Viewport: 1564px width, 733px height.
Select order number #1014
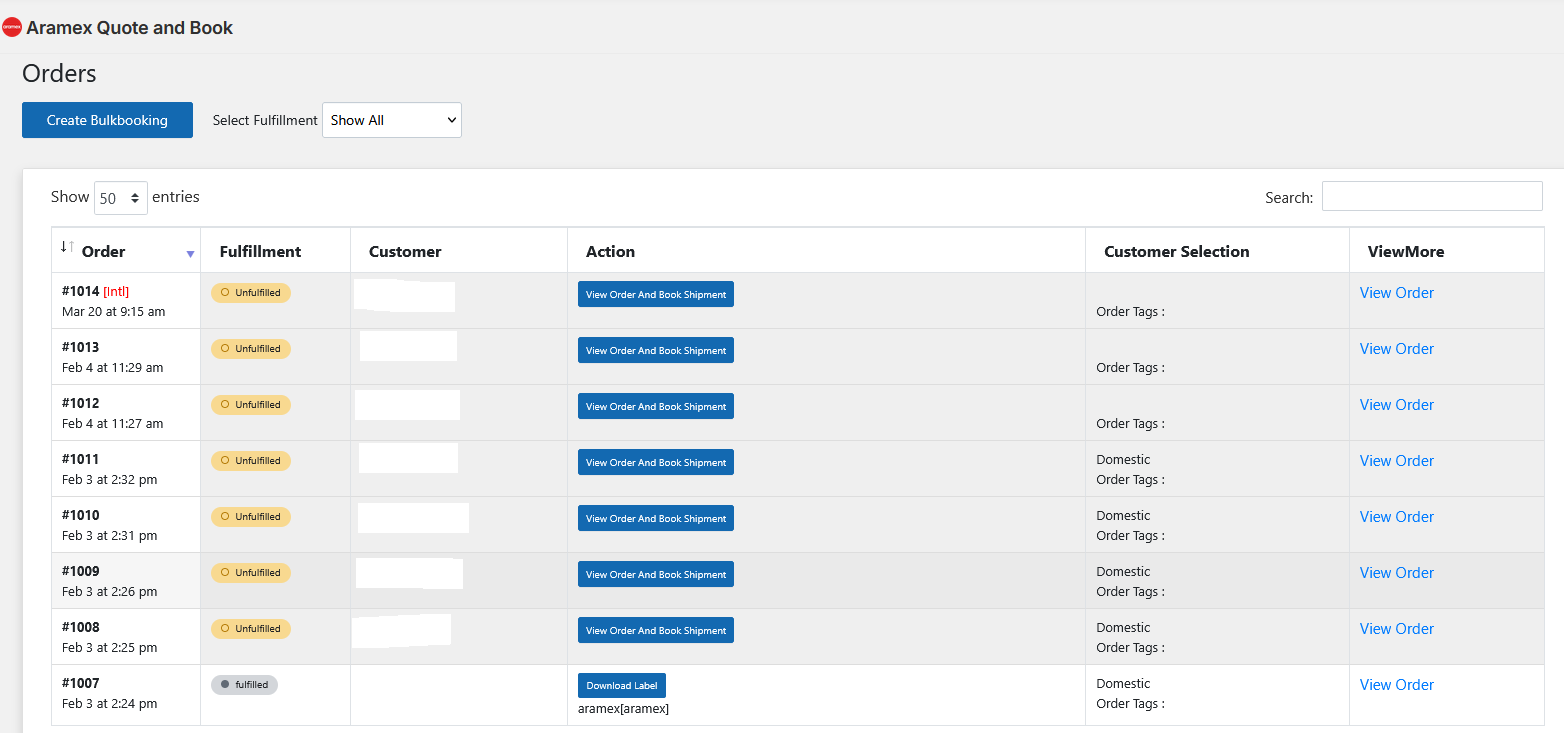[x=81, y=291]
